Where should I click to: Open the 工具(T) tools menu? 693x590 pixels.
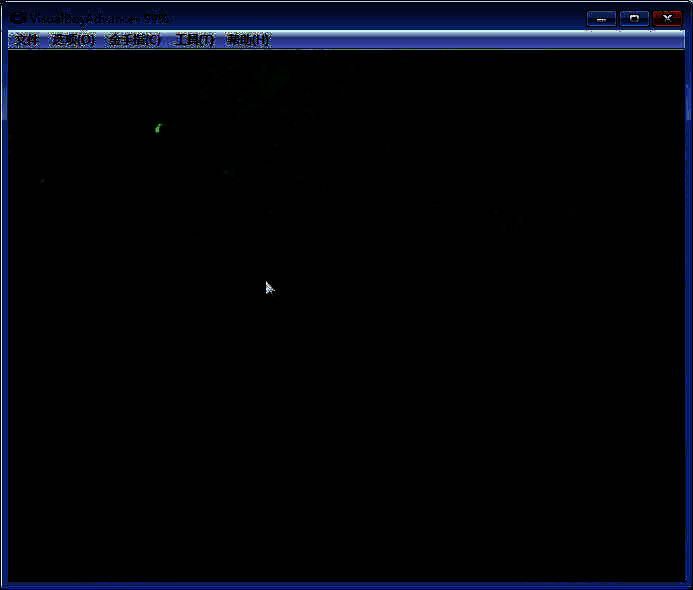click(194, 40)
